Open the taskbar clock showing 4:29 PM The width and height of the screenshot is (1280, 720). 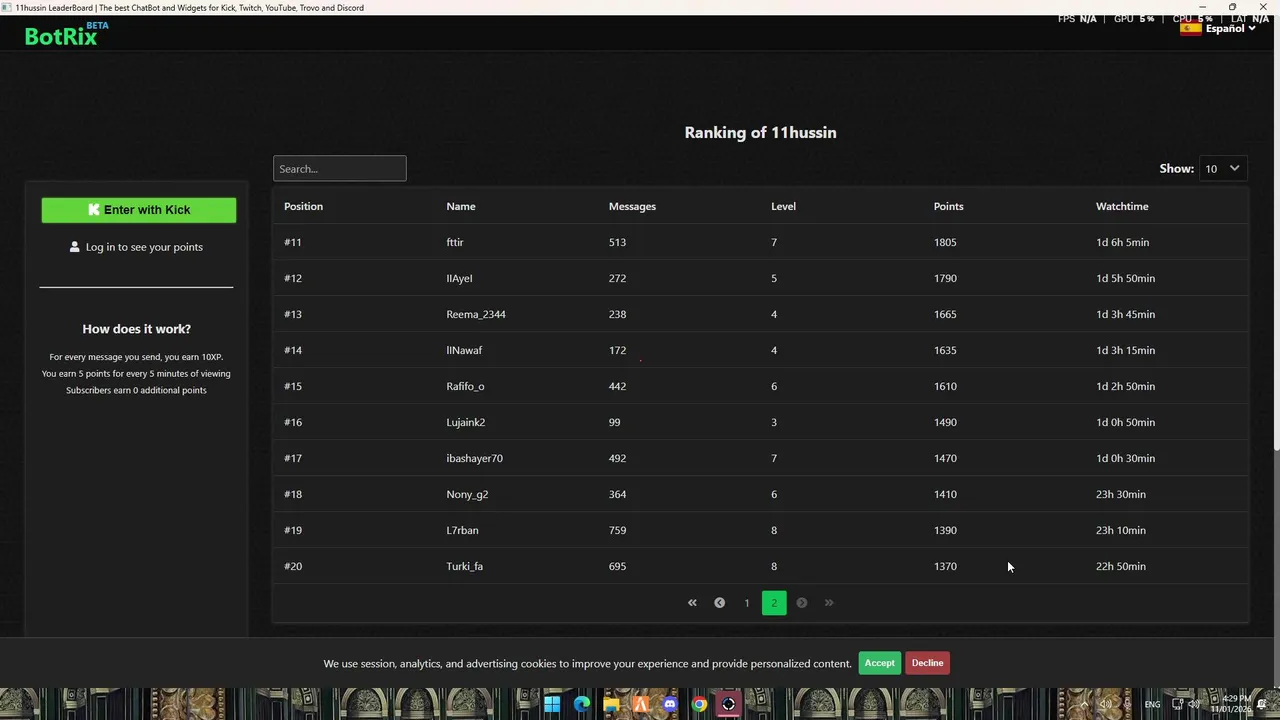(x=1229, y=704)
